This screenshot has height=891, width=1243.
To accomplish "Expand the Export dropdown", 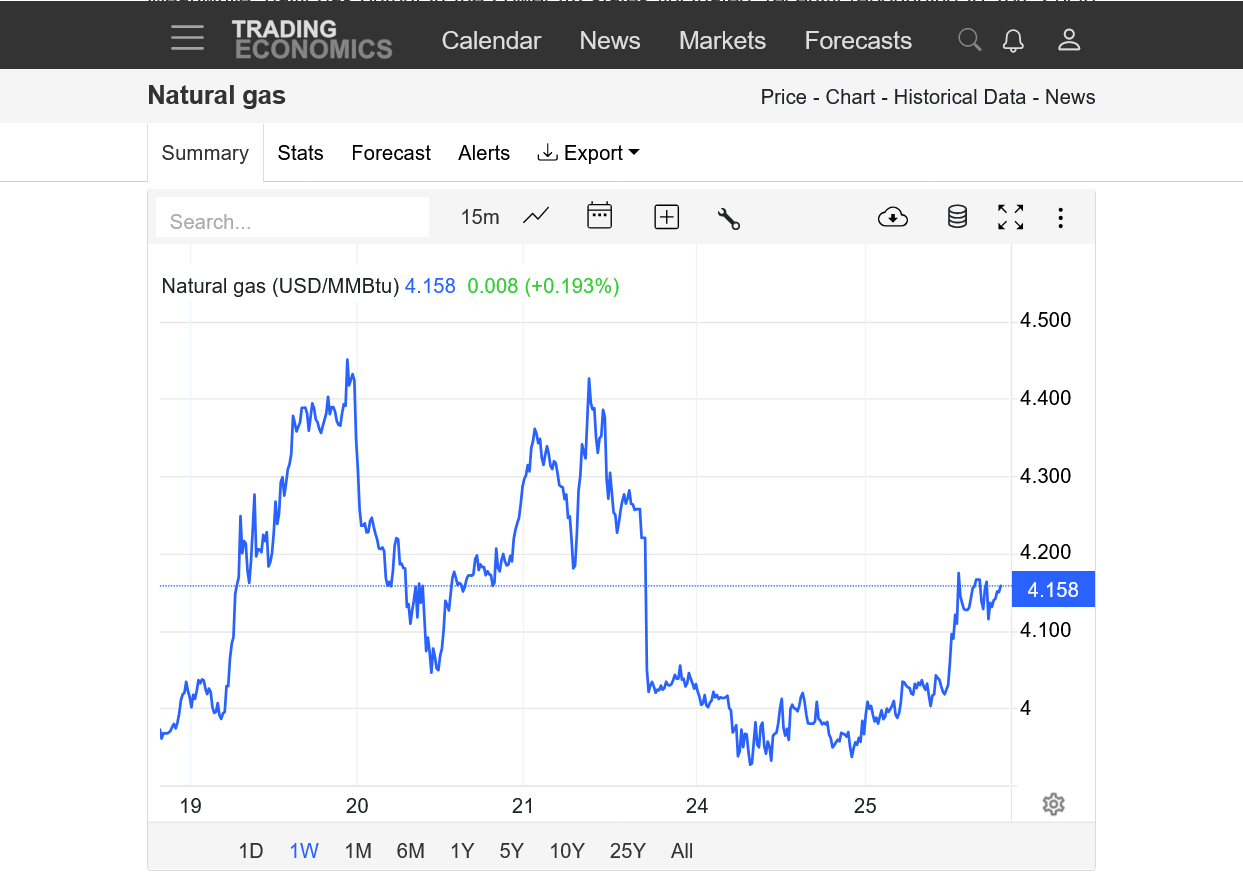I will click(588, 153).
